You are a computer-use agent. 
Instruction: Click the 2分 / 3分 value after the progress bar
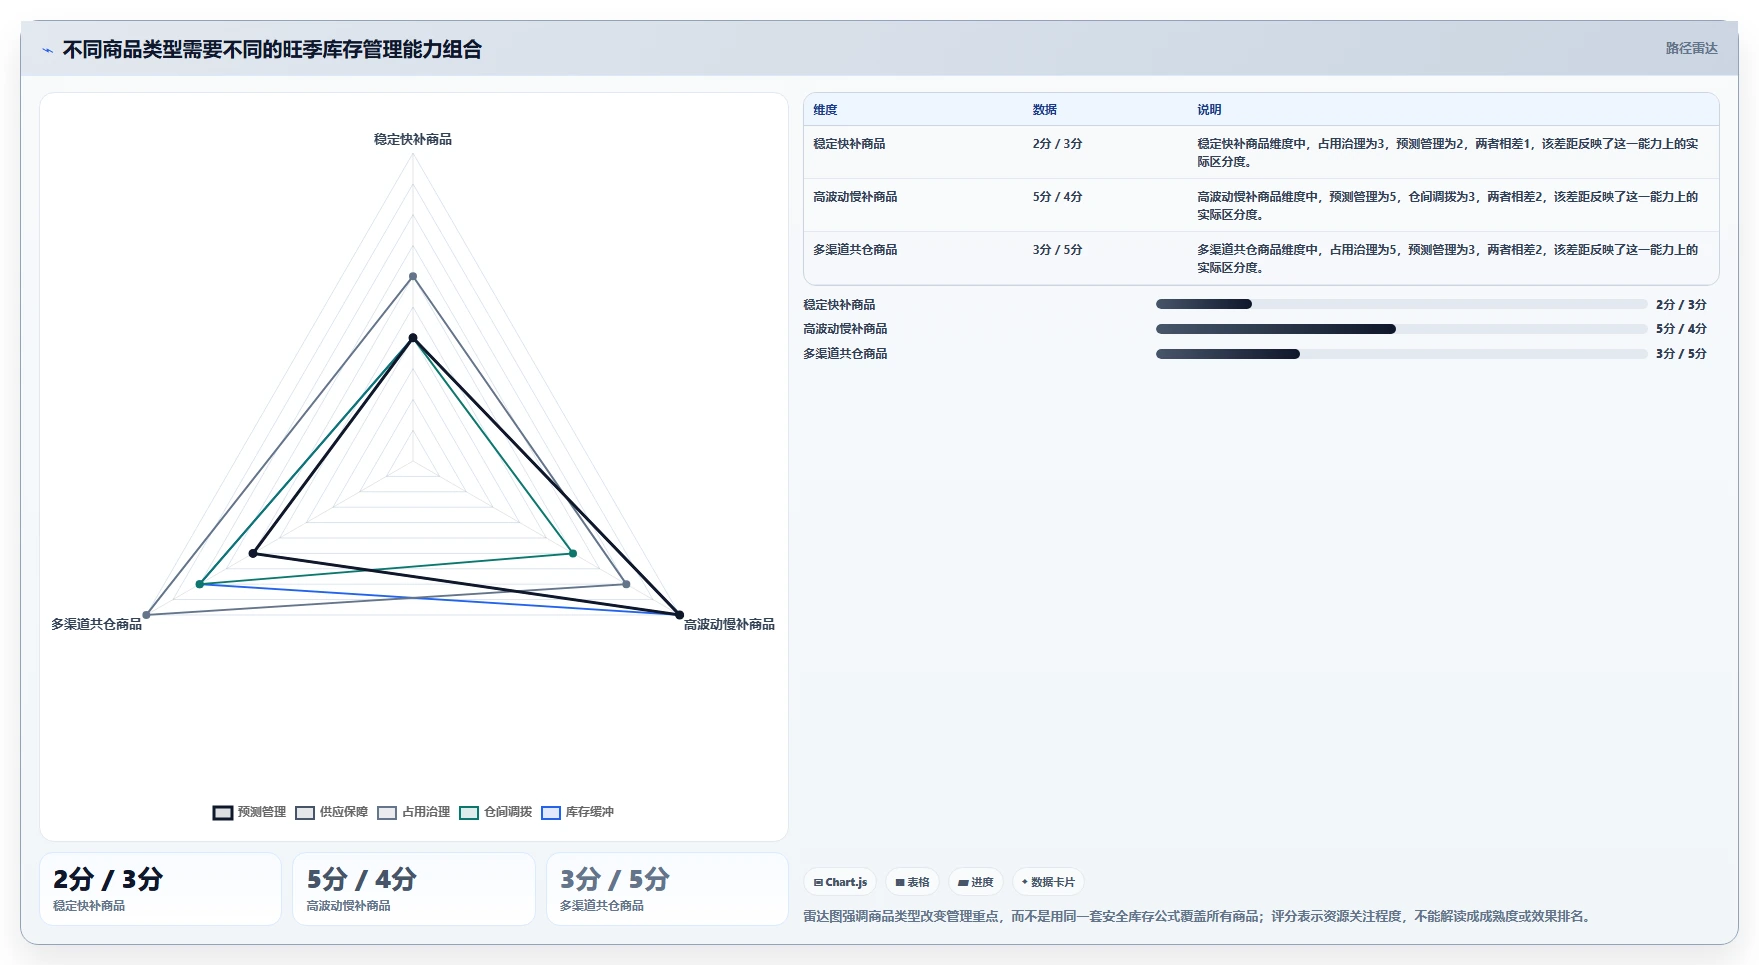point(1681,305)
